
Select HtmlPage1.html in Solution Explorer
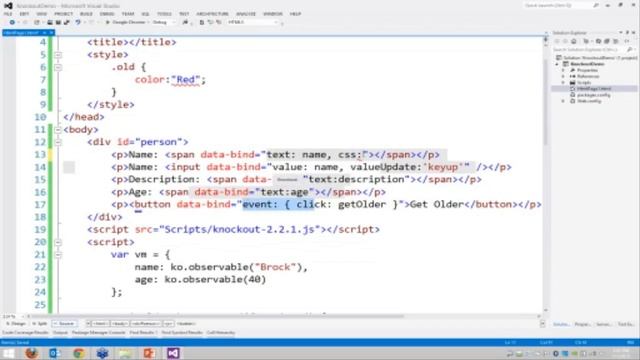[x=594, y=89]
